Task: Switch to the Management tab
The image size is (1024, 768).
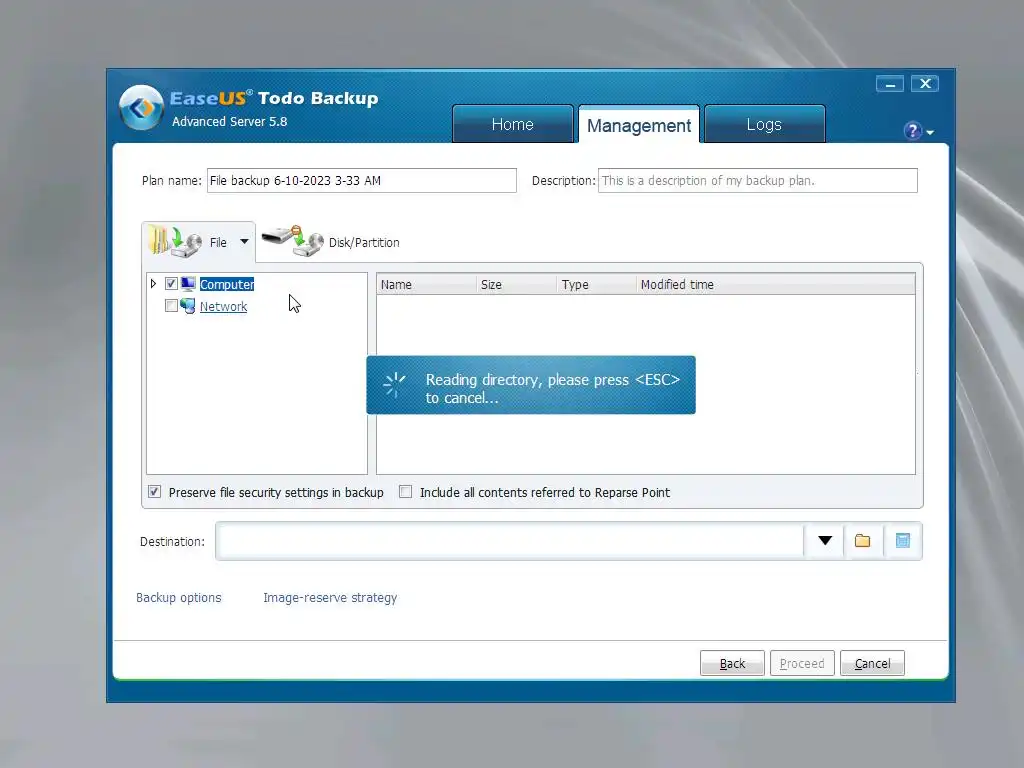Action: tap(639, 124)
